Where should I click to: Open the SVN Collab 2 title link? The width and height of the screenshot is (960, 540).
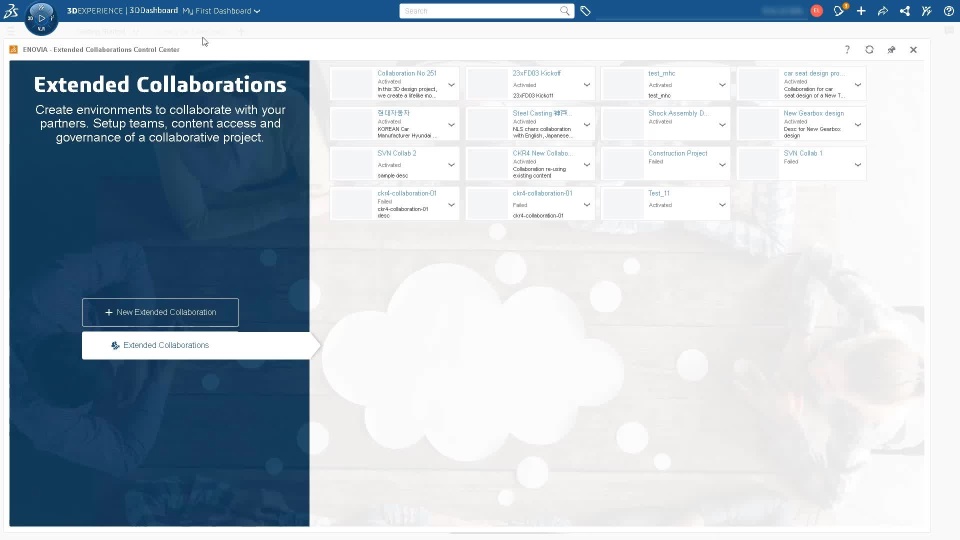[397, 154]
